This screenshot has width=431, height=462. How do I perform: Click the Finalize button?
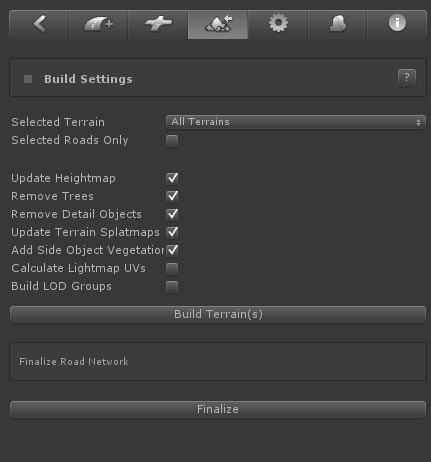point(218,409)
